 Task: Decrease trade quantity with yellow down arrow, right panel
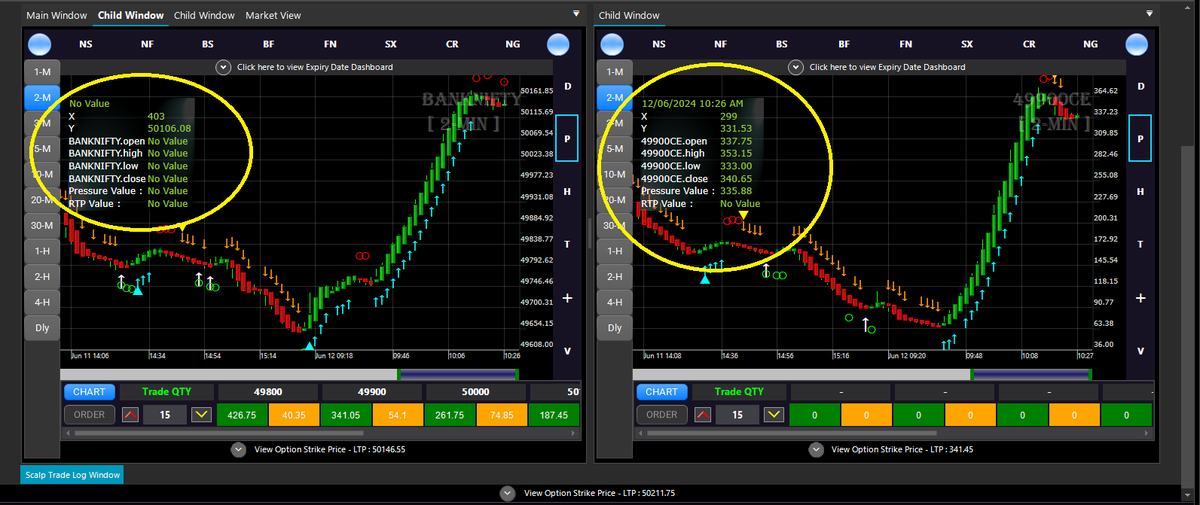(775, 414)
